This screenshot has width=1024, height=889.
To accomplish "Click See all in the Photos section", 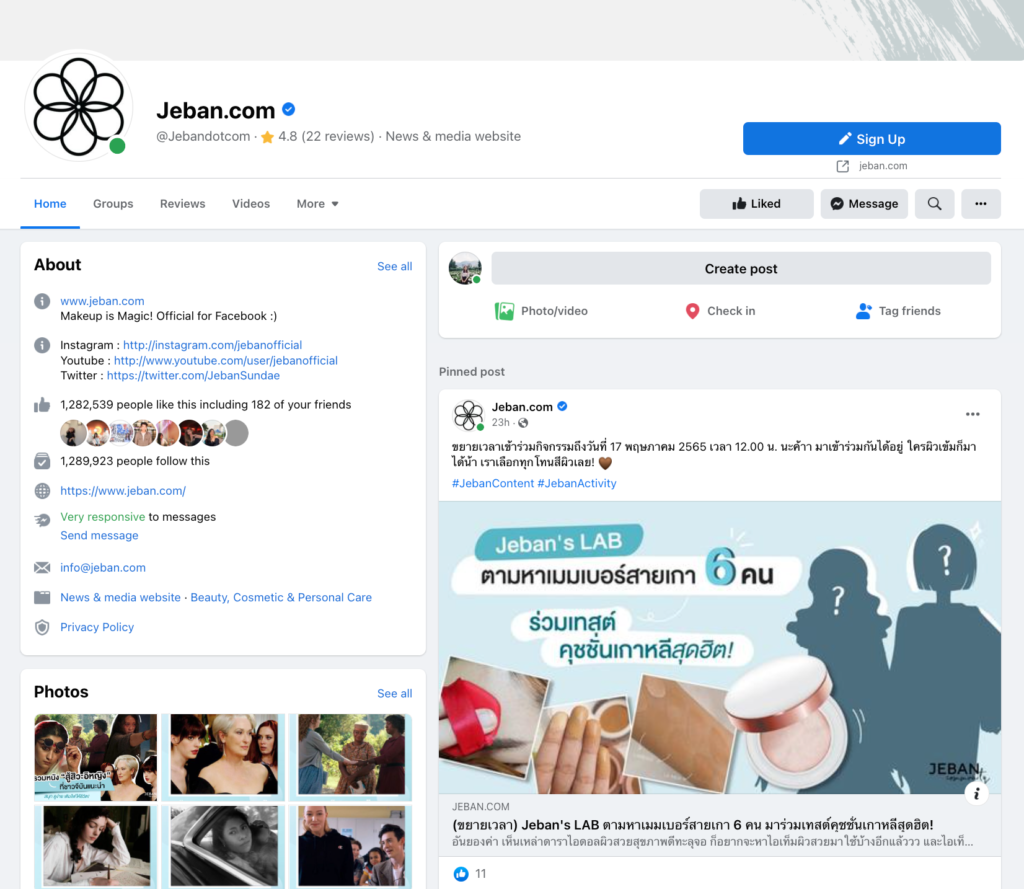I will 394,694.
